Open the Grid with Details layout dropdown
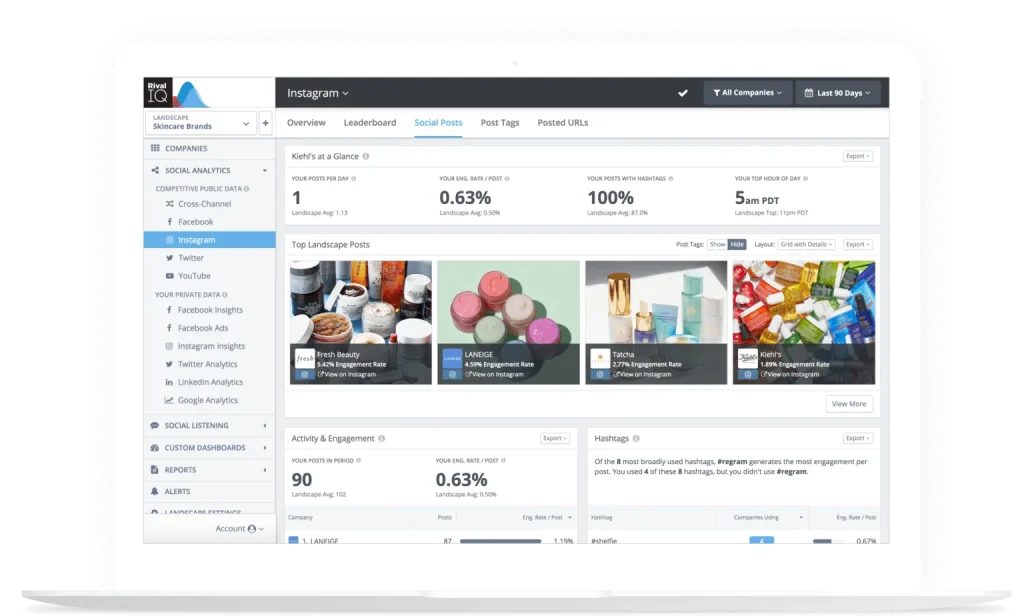The image size is (1024, 616). click(x=807, y=244)
